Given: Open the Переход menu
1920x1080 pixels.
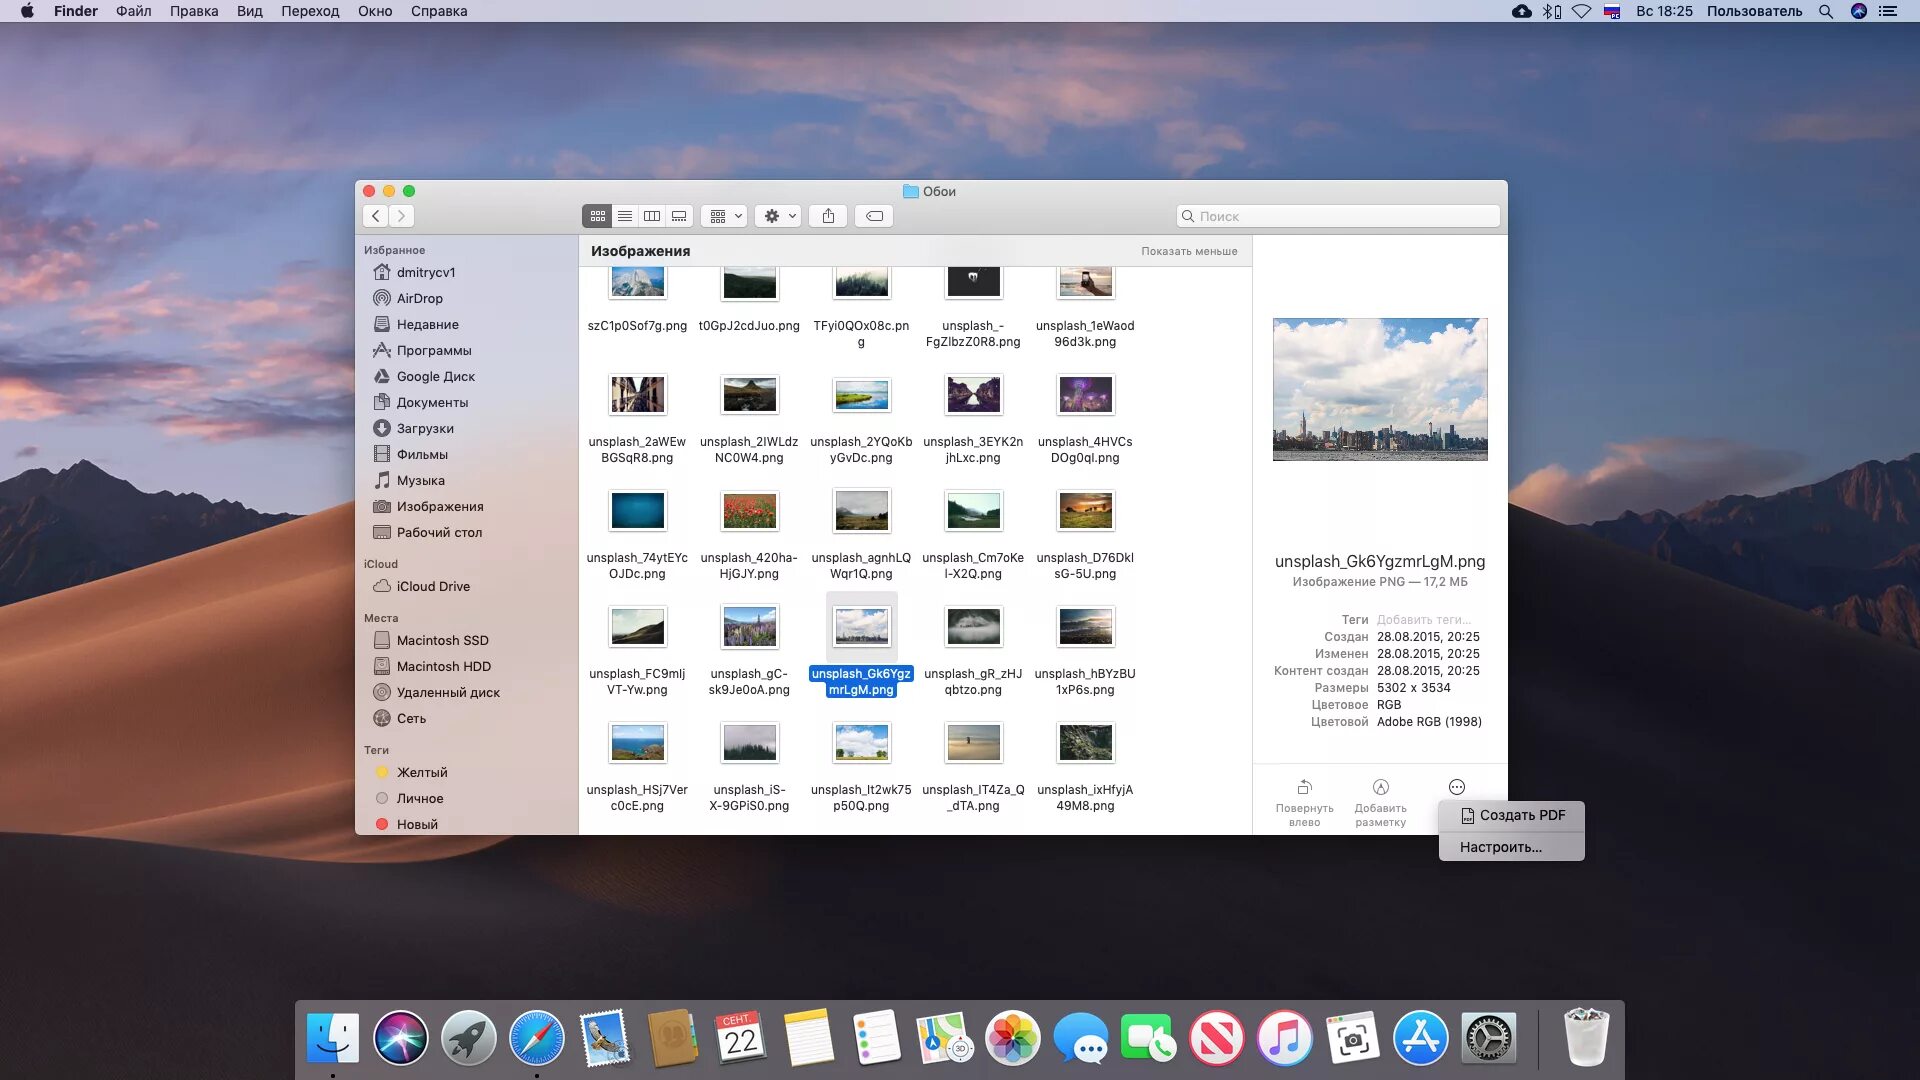Looking at the screenshot, I should (310, 11).
